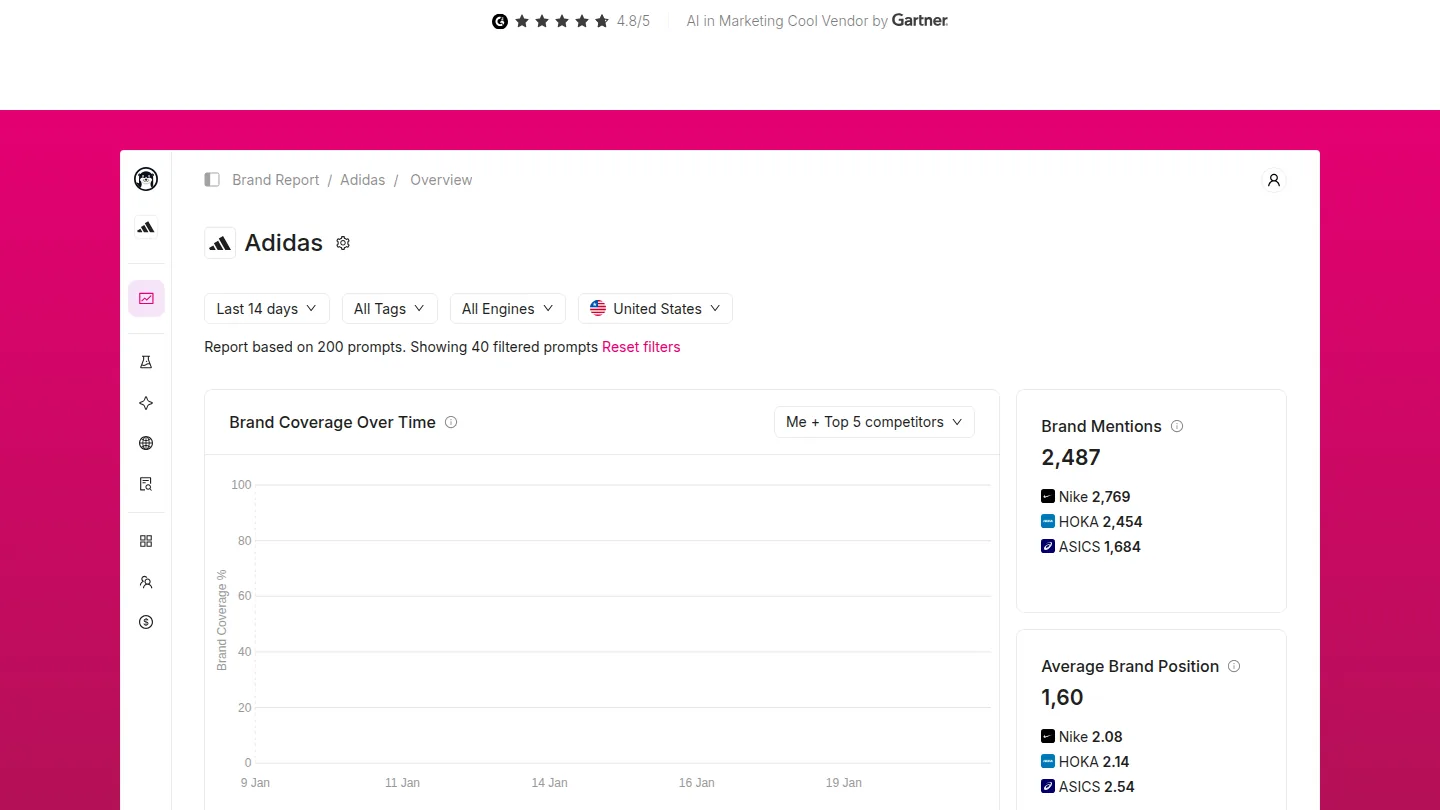Screen dimensions: 1440x810
Task: Click Brand Report in the breadcrumb
Action: (x=276, y=180)
